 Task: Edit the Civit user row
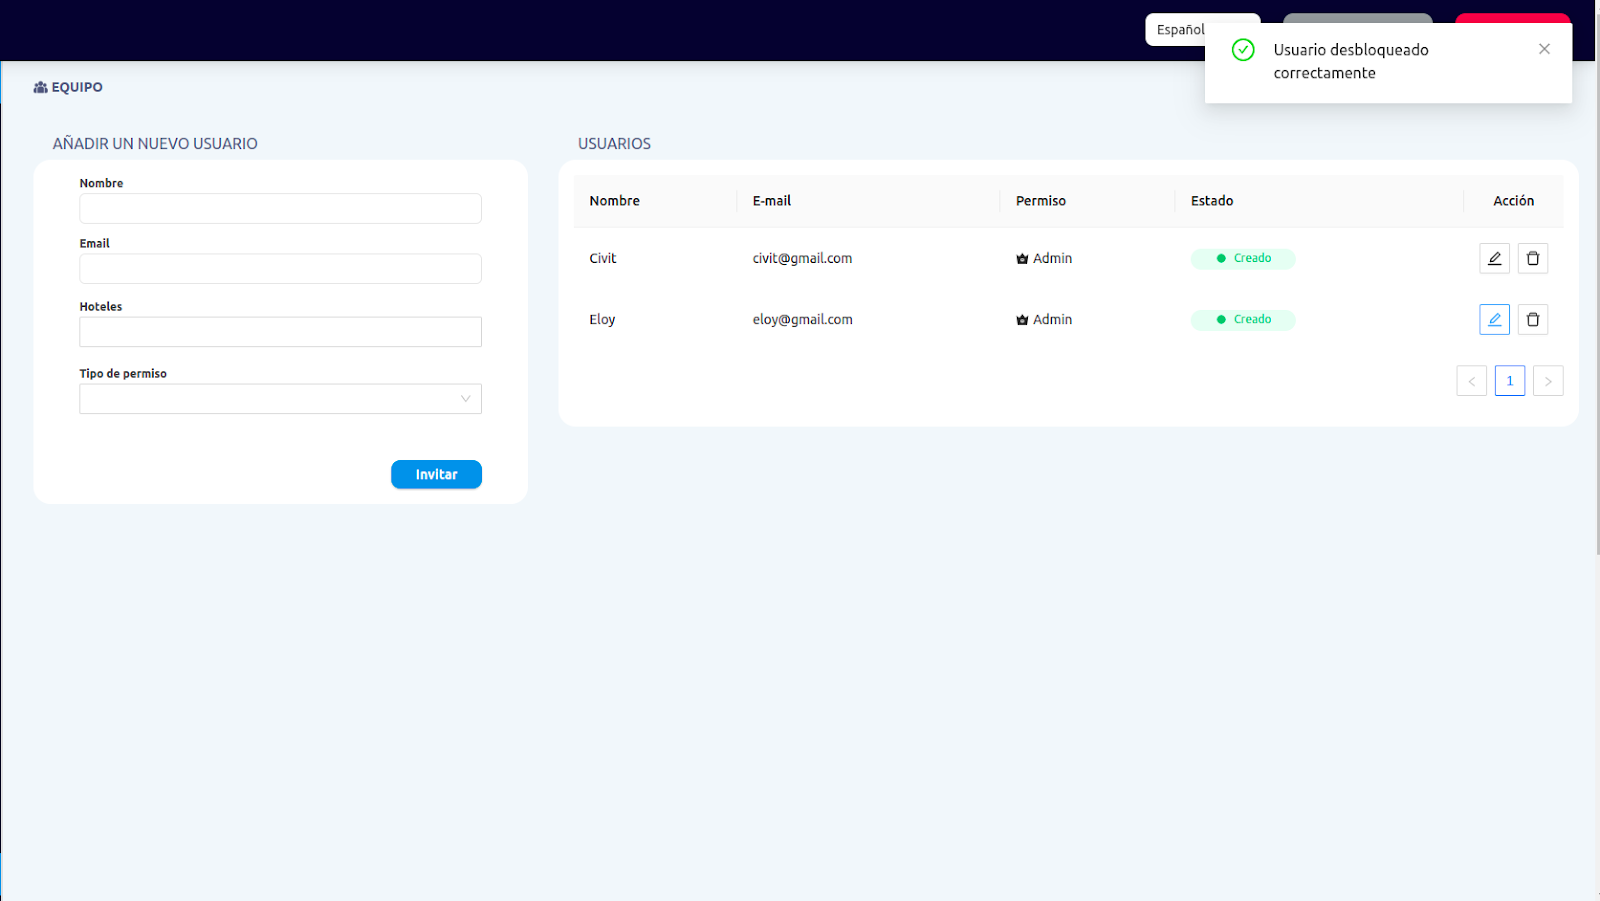(1494, 258)
